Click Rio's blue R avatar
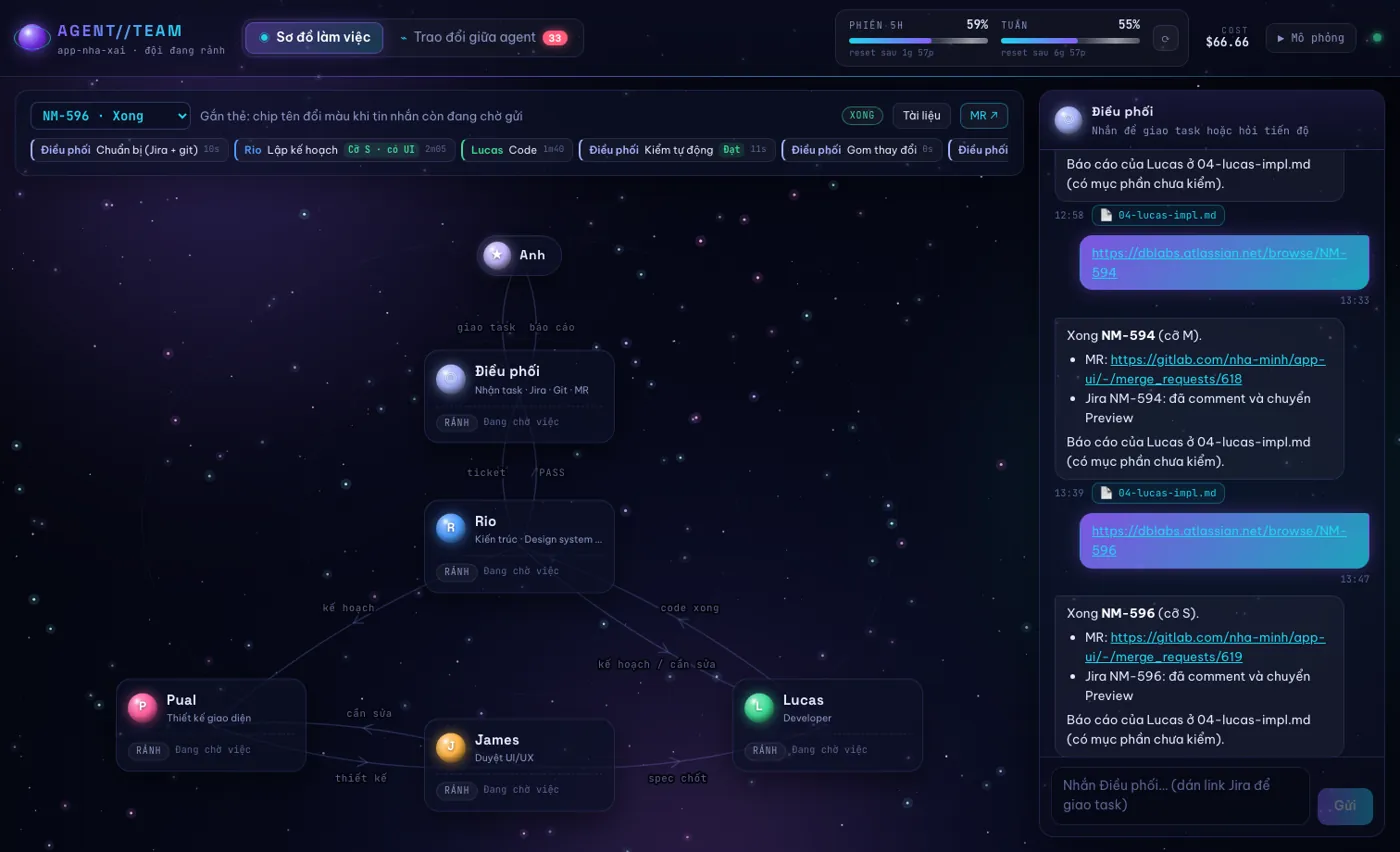The height and width of the screenshot is (852, 1400). tap(451, 528)
